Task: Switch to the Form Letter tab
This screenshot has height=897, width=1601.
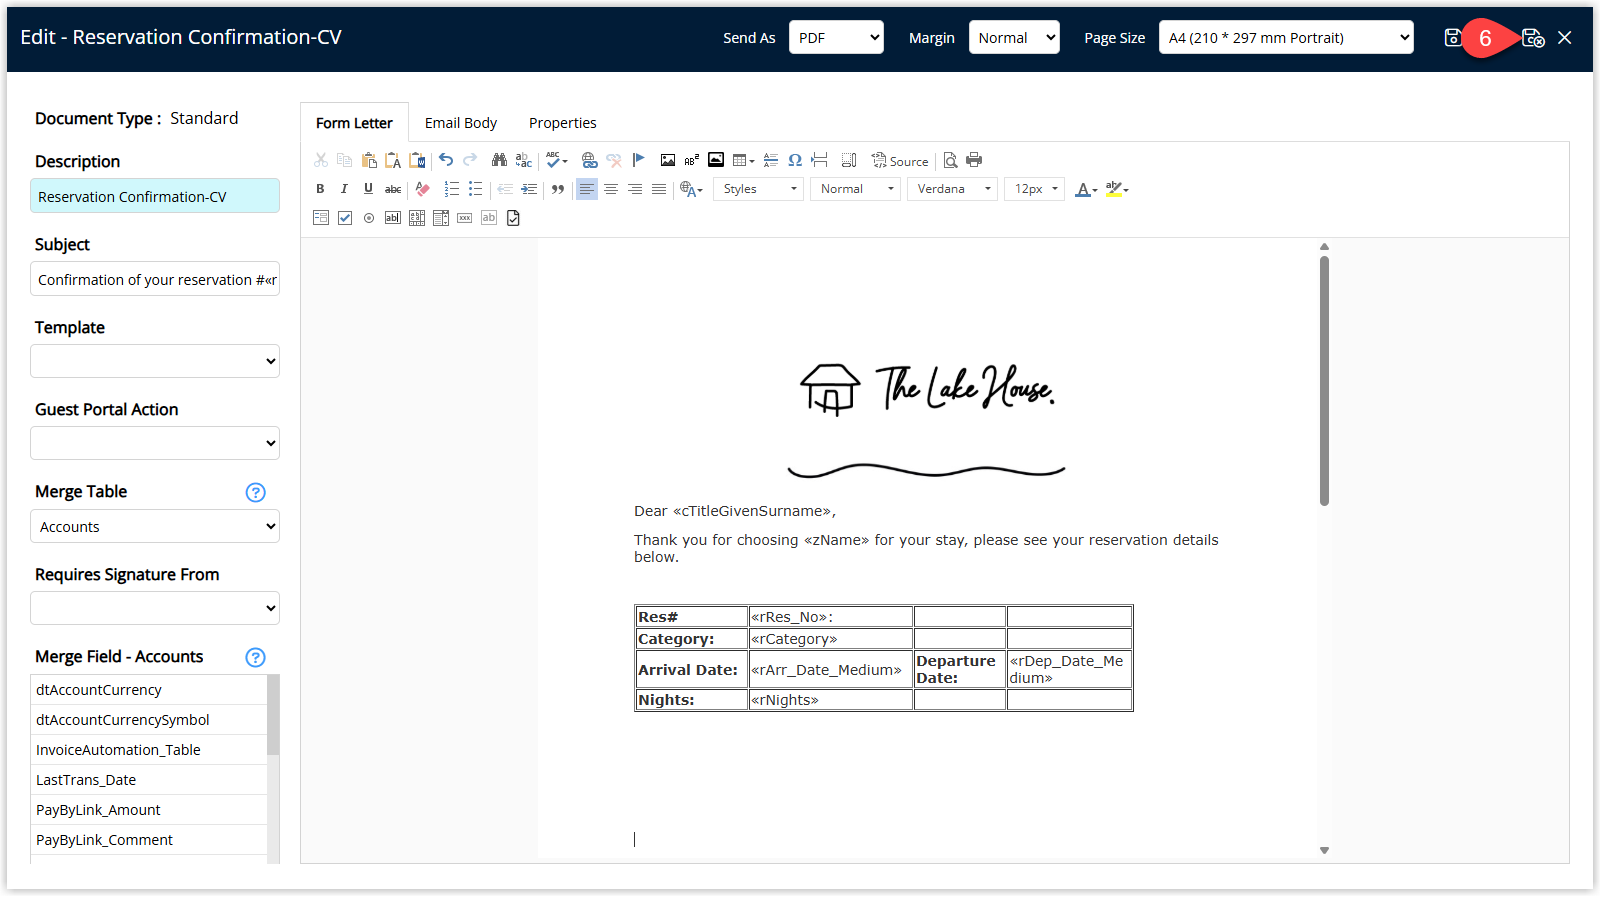Action: (x=354, y=123)
